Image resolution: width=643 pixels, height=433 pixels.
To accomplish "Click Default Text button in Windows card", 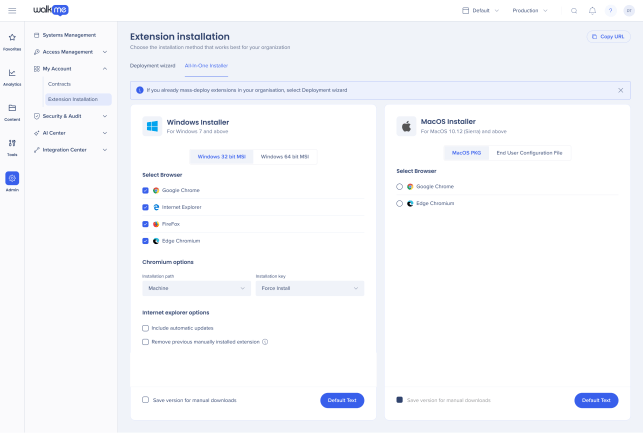I will pyautogui.click(x=342, y=400).
